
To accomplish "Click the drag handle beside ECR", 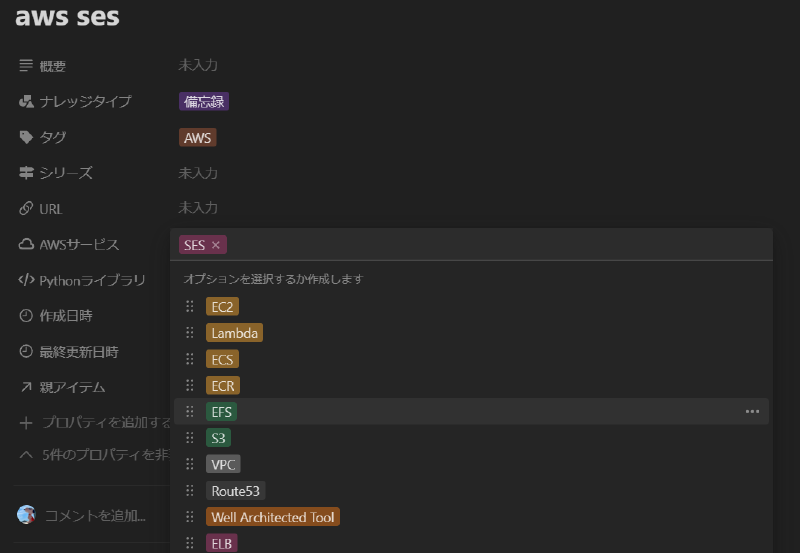I will 190,385.
